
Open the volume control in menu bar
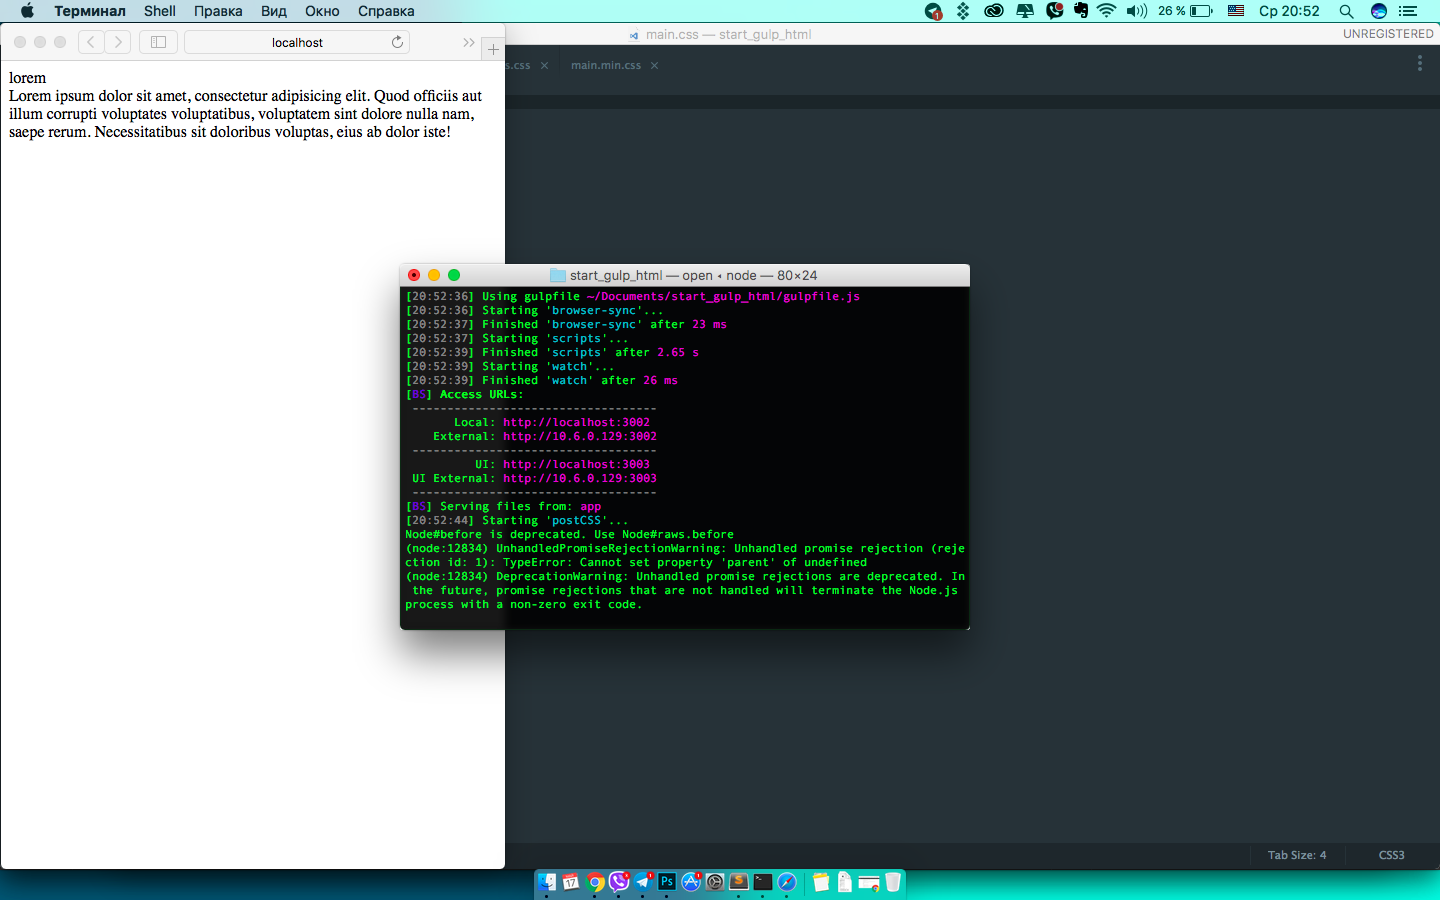pos(1136,11)
